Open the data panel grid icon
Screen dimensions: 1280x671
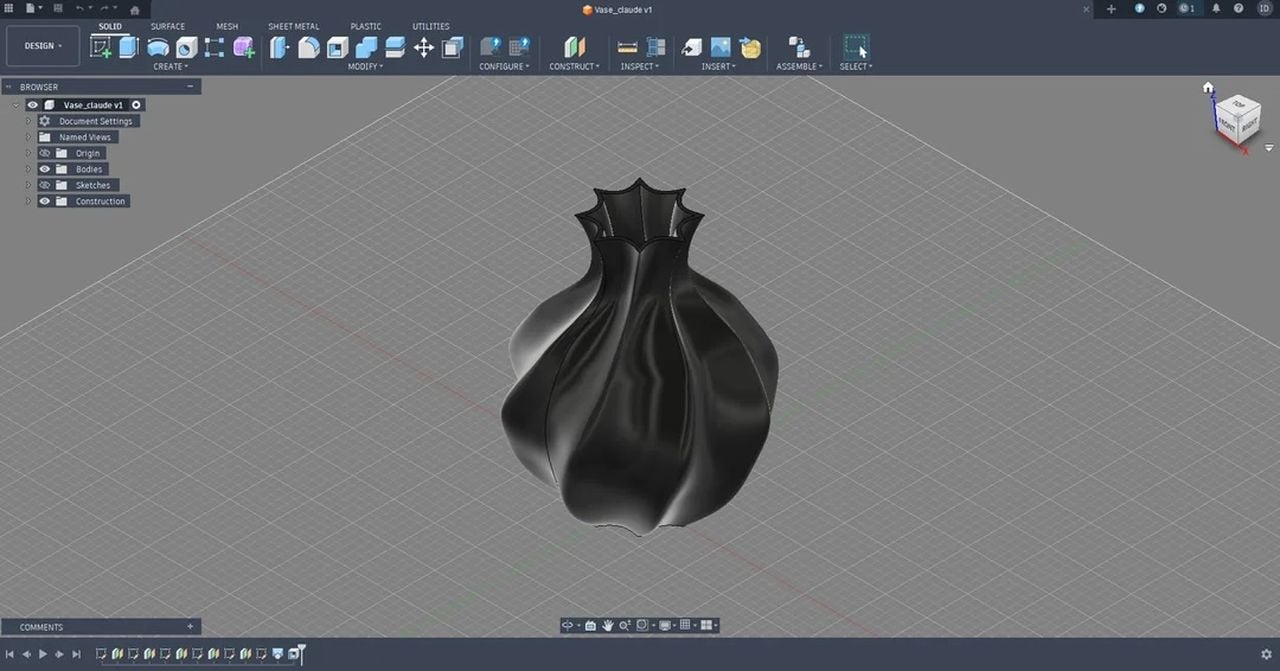(9, 8)
